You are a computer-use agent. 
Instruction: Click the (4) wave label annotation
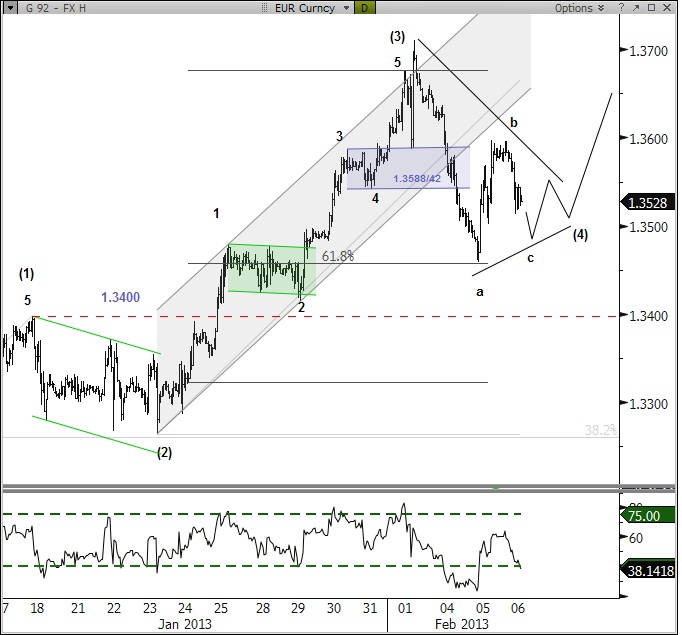click(x=580, y=235)
